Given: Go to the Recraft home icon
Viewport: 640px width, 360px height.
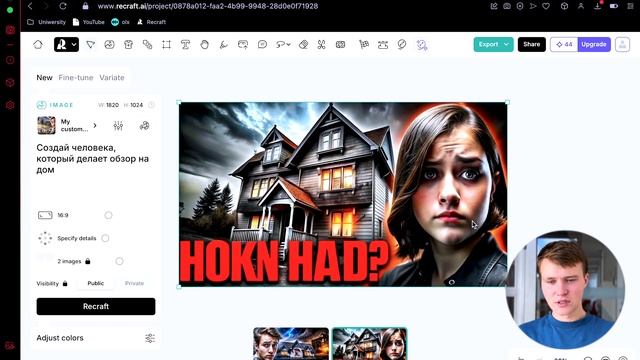Looking at the screenshot, I should pos(38,44).
